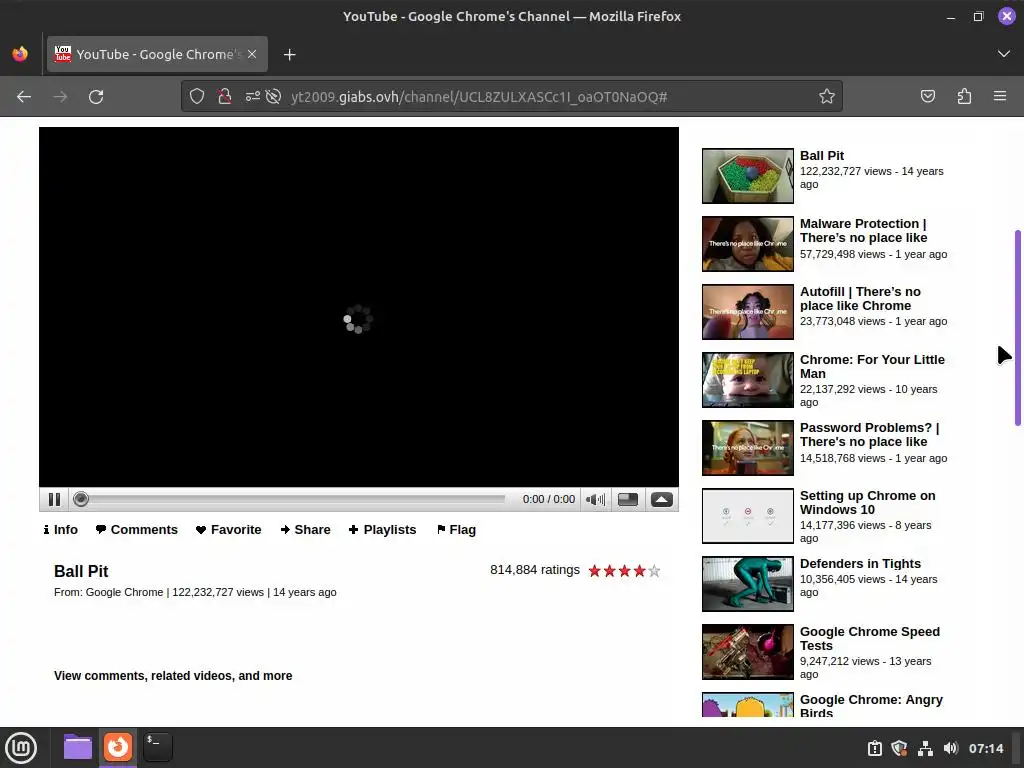
Task: Open the Playlists tab
Action: (383, 530)
